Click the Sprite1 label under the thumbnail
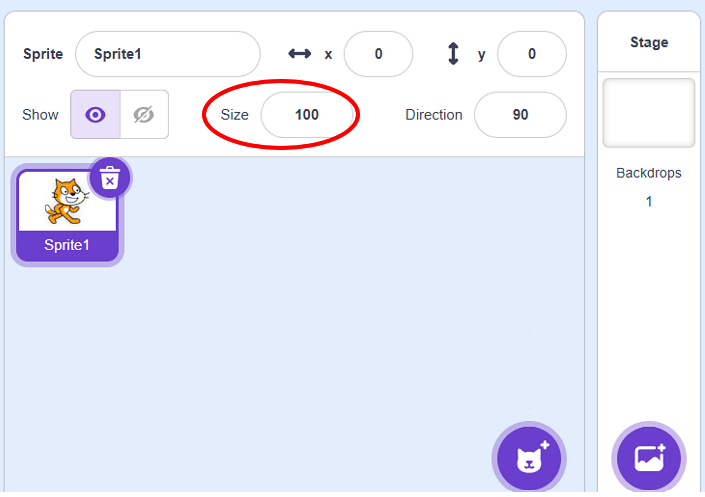 click(67, 245)
